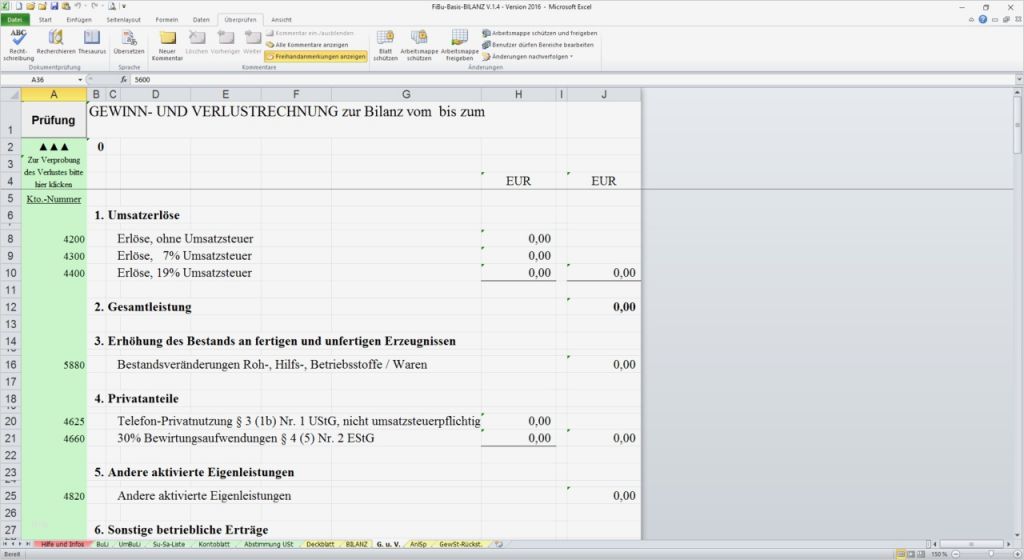Open the Su-Sa-Liste sheet tab
The width and height of the screenshot is (1024, 560).
pos(168,544)
